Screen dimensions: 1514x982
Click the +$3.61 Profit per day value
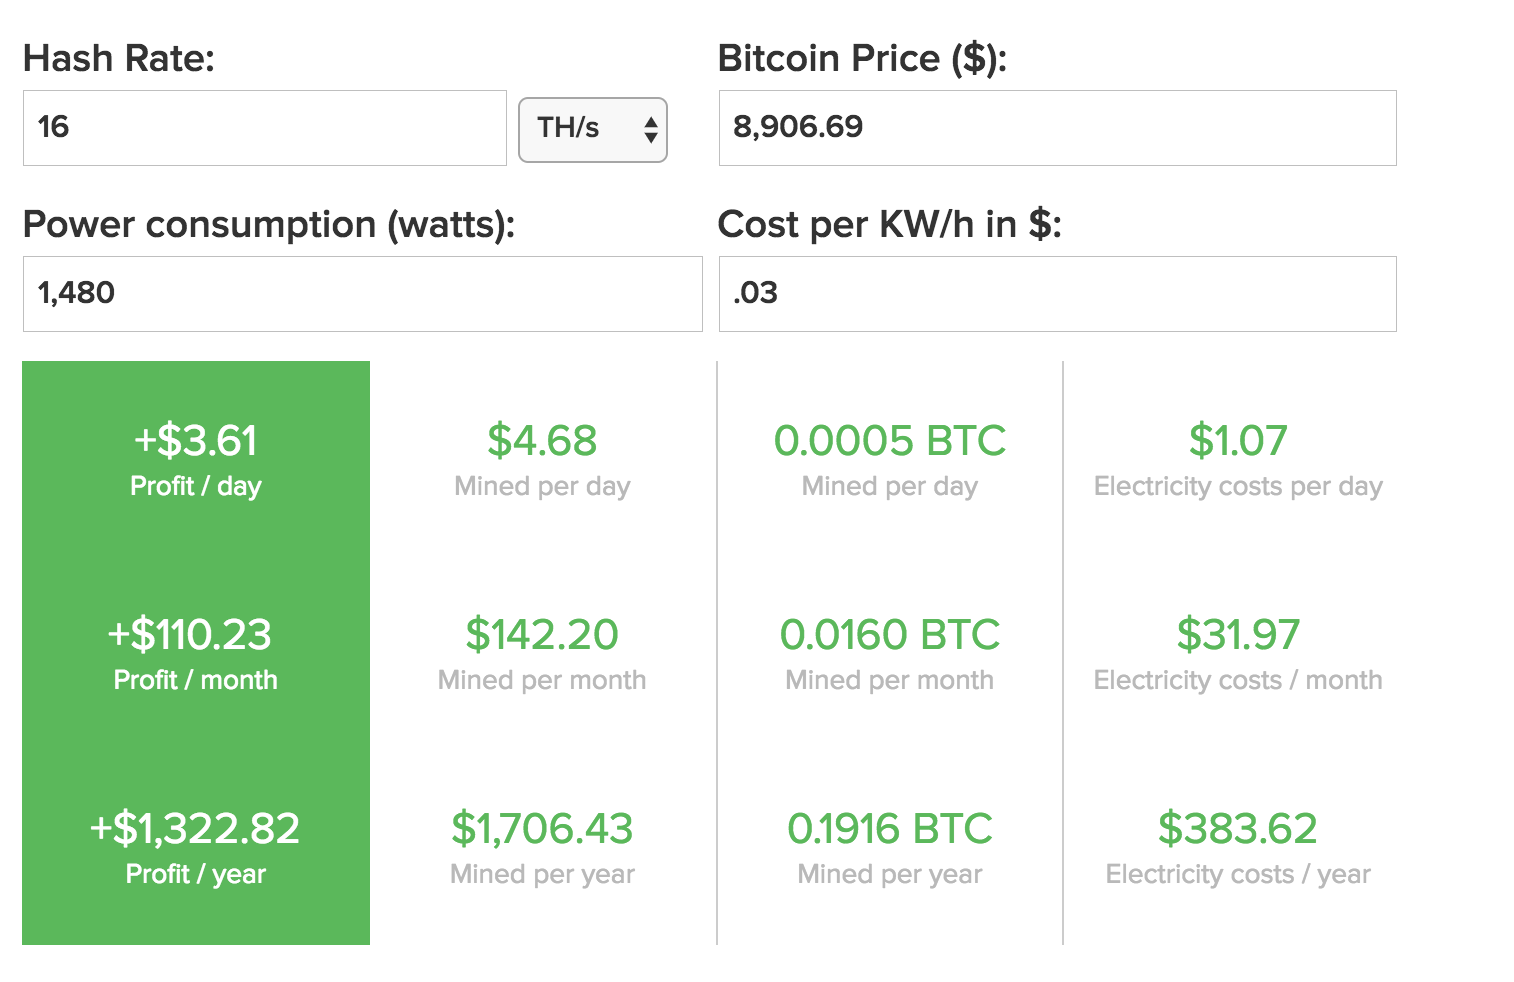click(x=196, y=441)
